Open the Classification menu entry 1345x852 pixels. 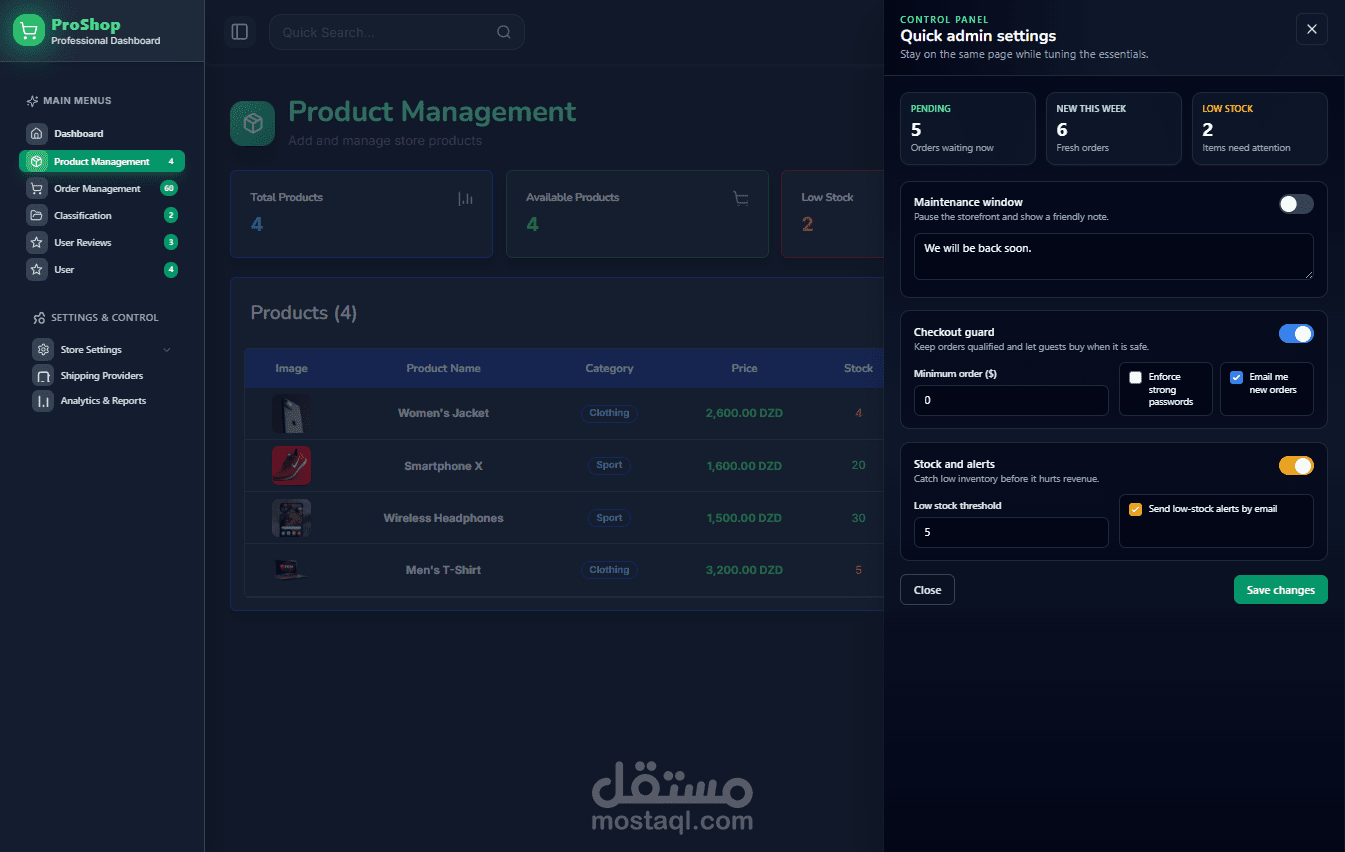pos(102,216)
